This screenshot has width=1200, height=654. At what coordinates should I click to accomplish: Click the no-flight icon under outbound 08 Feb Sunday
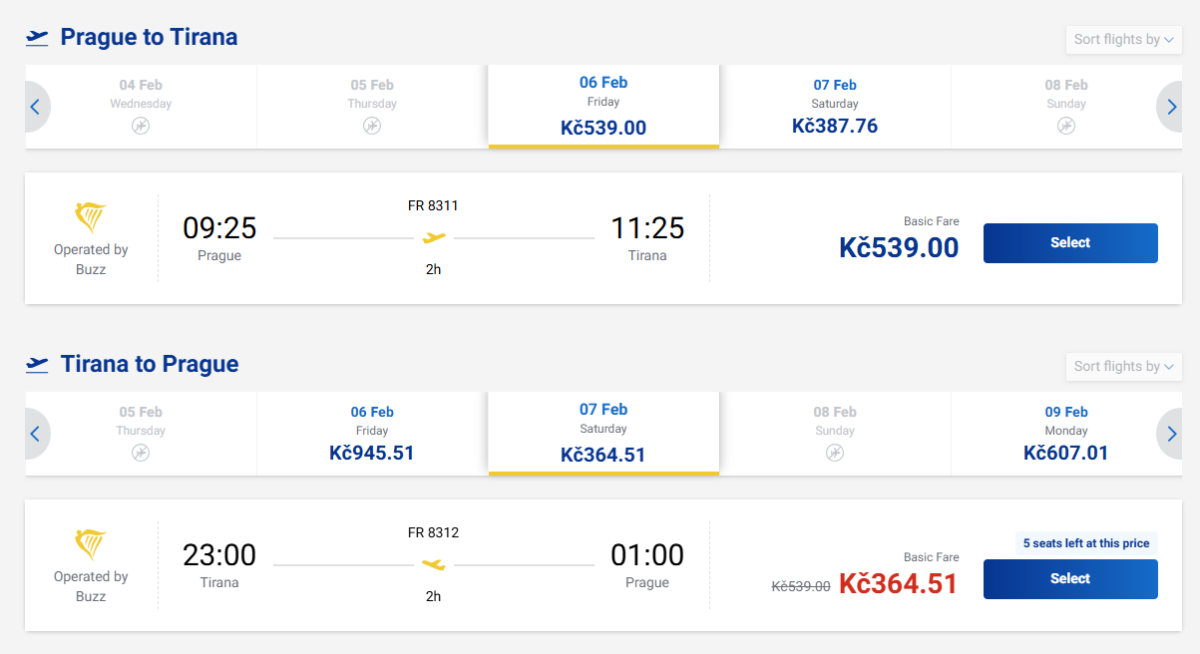(x=1066, y=126)
